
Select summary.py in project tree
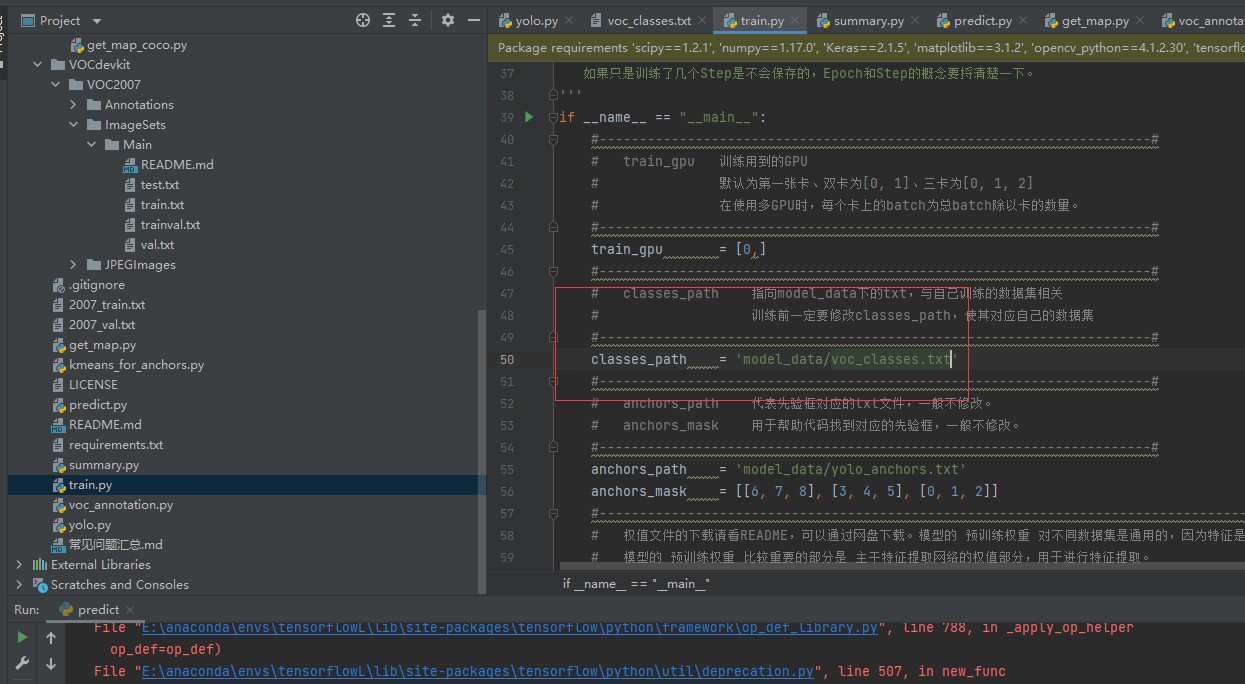coord(95,465)
